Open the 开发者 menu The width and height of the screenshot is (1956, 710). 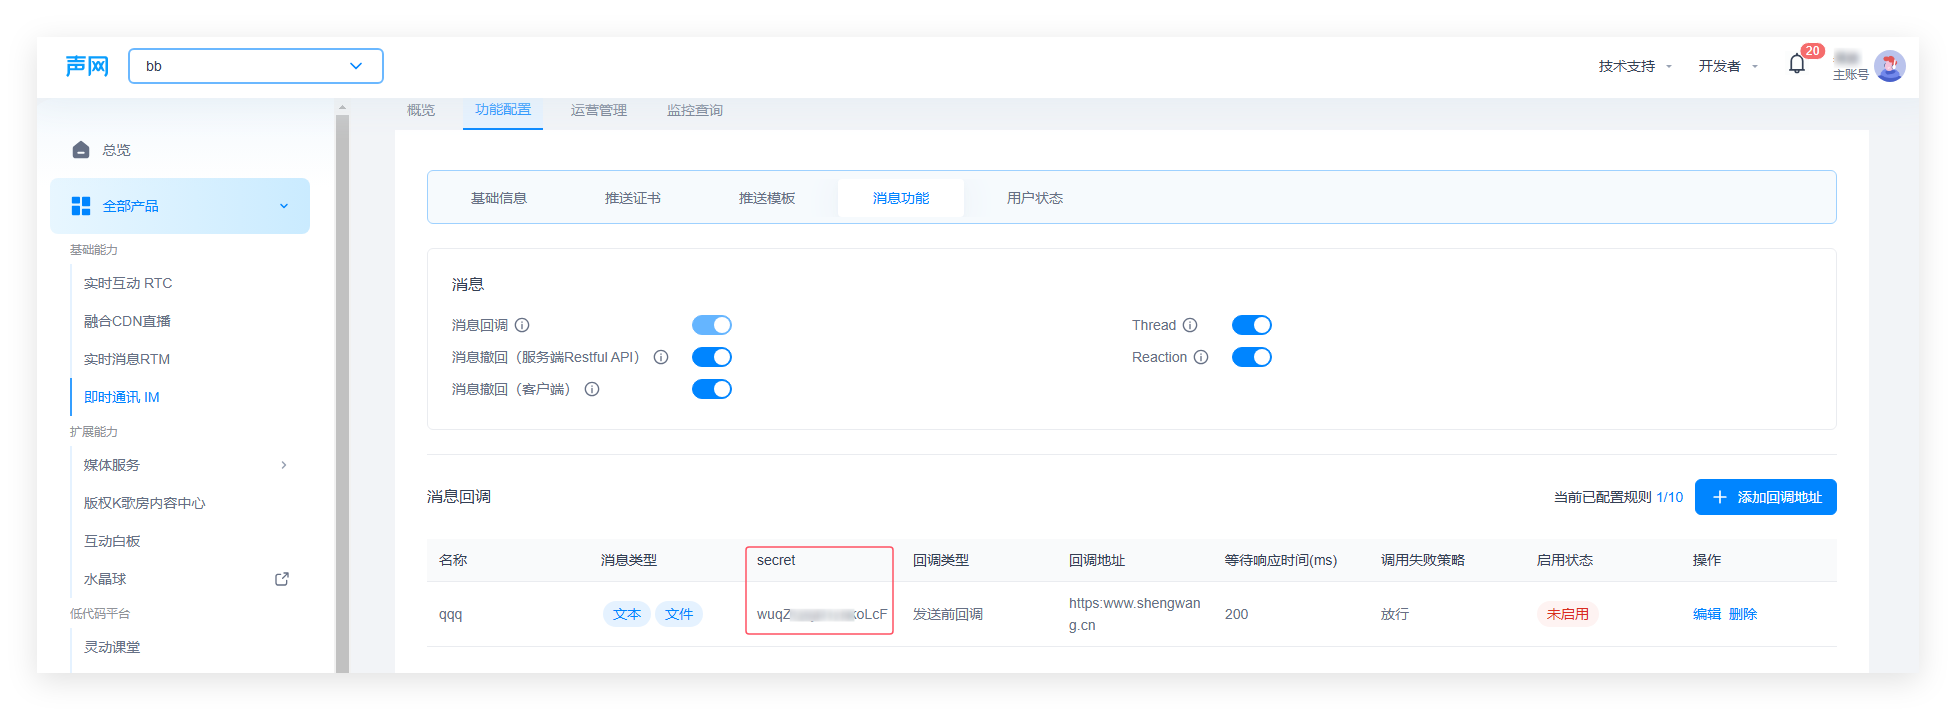1727,66
